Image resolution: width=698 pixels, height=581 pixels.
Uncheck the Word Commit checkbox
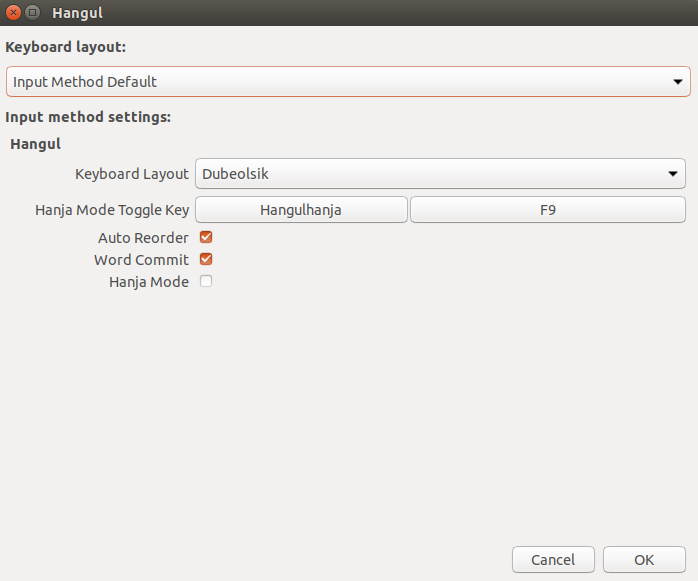(x=206, y=259)
